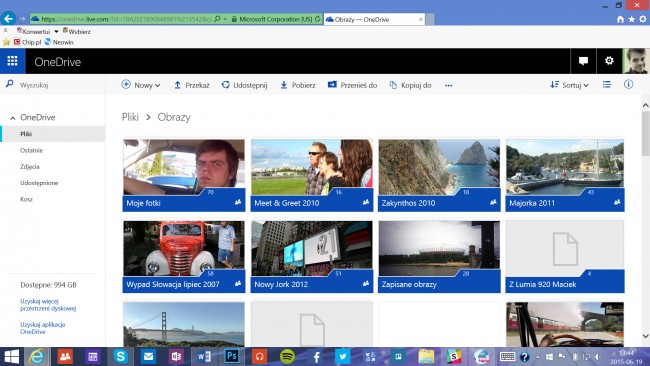Open the more options ellipsis
Viewport: 650px width, 366px height.
pos(449,85)
